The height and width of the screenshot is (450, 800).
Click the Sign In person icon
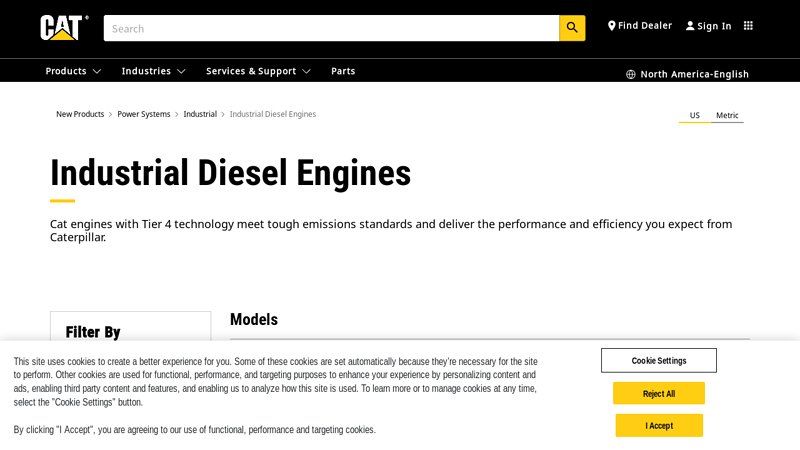[690, 26]
